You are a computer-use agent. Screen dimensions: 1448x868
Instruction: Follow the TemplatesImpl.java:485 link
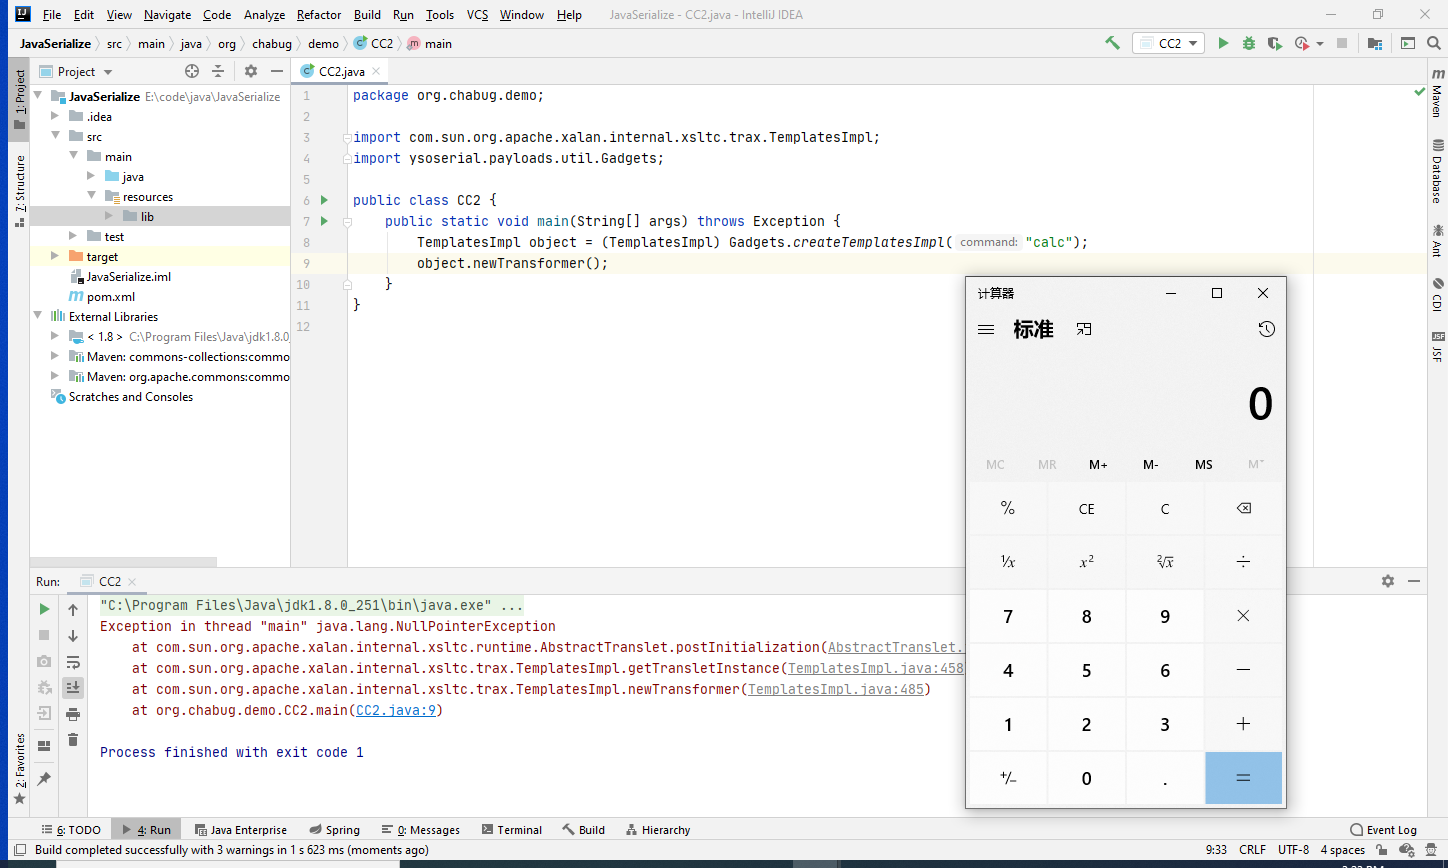pyautogui.click(x=835, y=689)
